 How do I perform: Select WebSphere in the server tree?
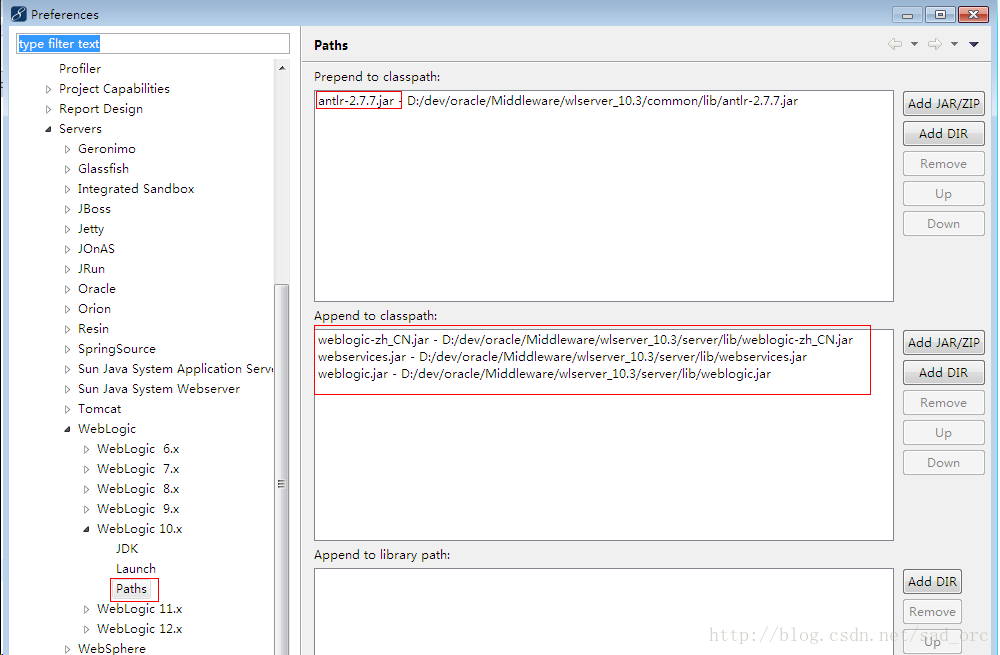pyautogui.click(x=112, y=648)
